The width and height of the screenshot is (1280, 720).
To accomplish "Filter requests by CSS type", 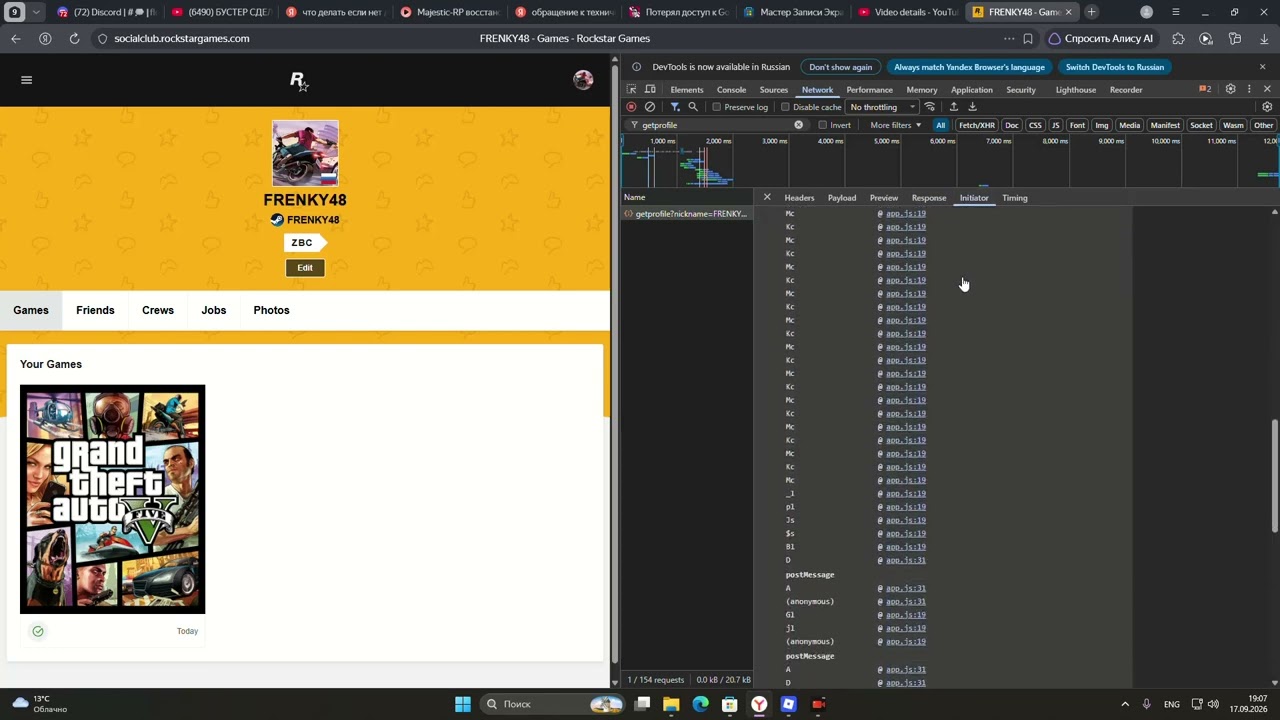I will click(x=1035, y=125).
